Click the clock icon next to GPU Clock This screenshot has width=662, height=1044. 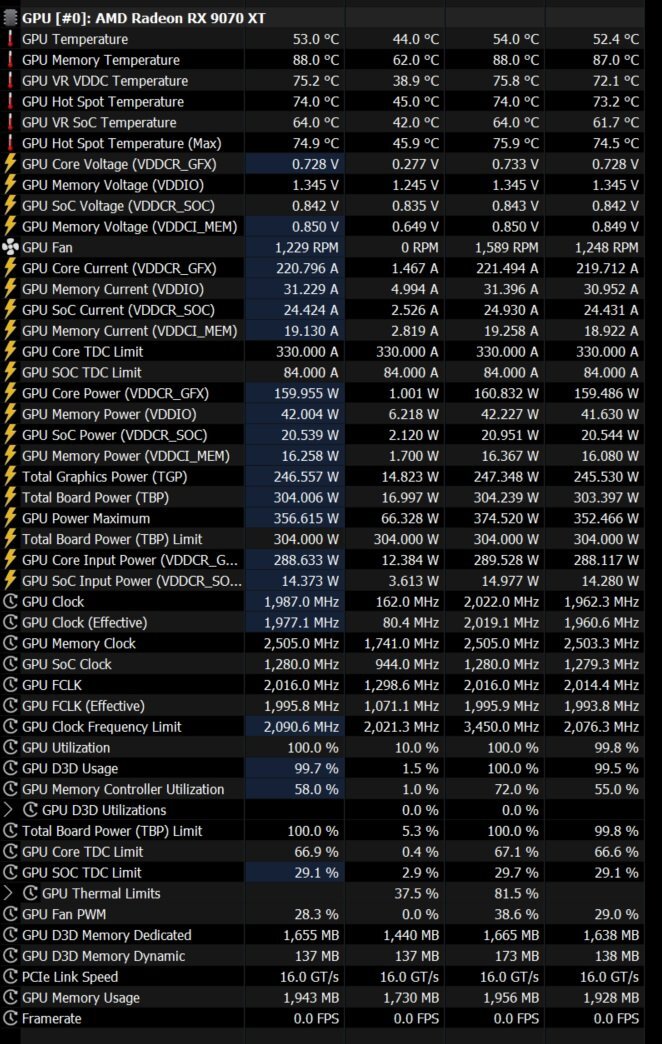(10, 602)
